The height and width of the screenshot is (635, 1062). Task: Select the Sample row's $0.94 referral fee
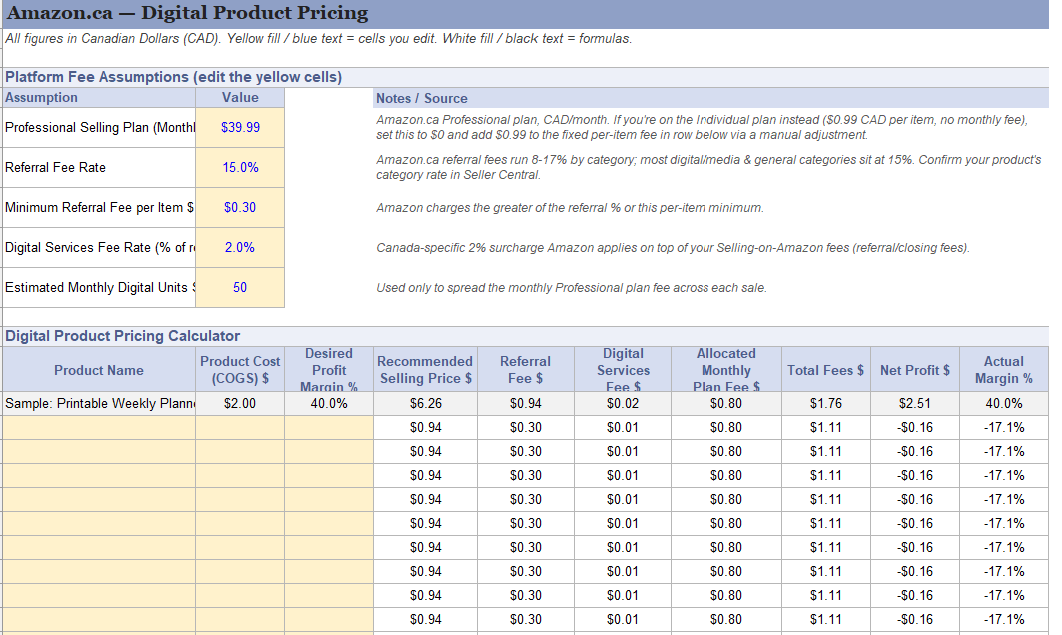click(x=526, y=403)
